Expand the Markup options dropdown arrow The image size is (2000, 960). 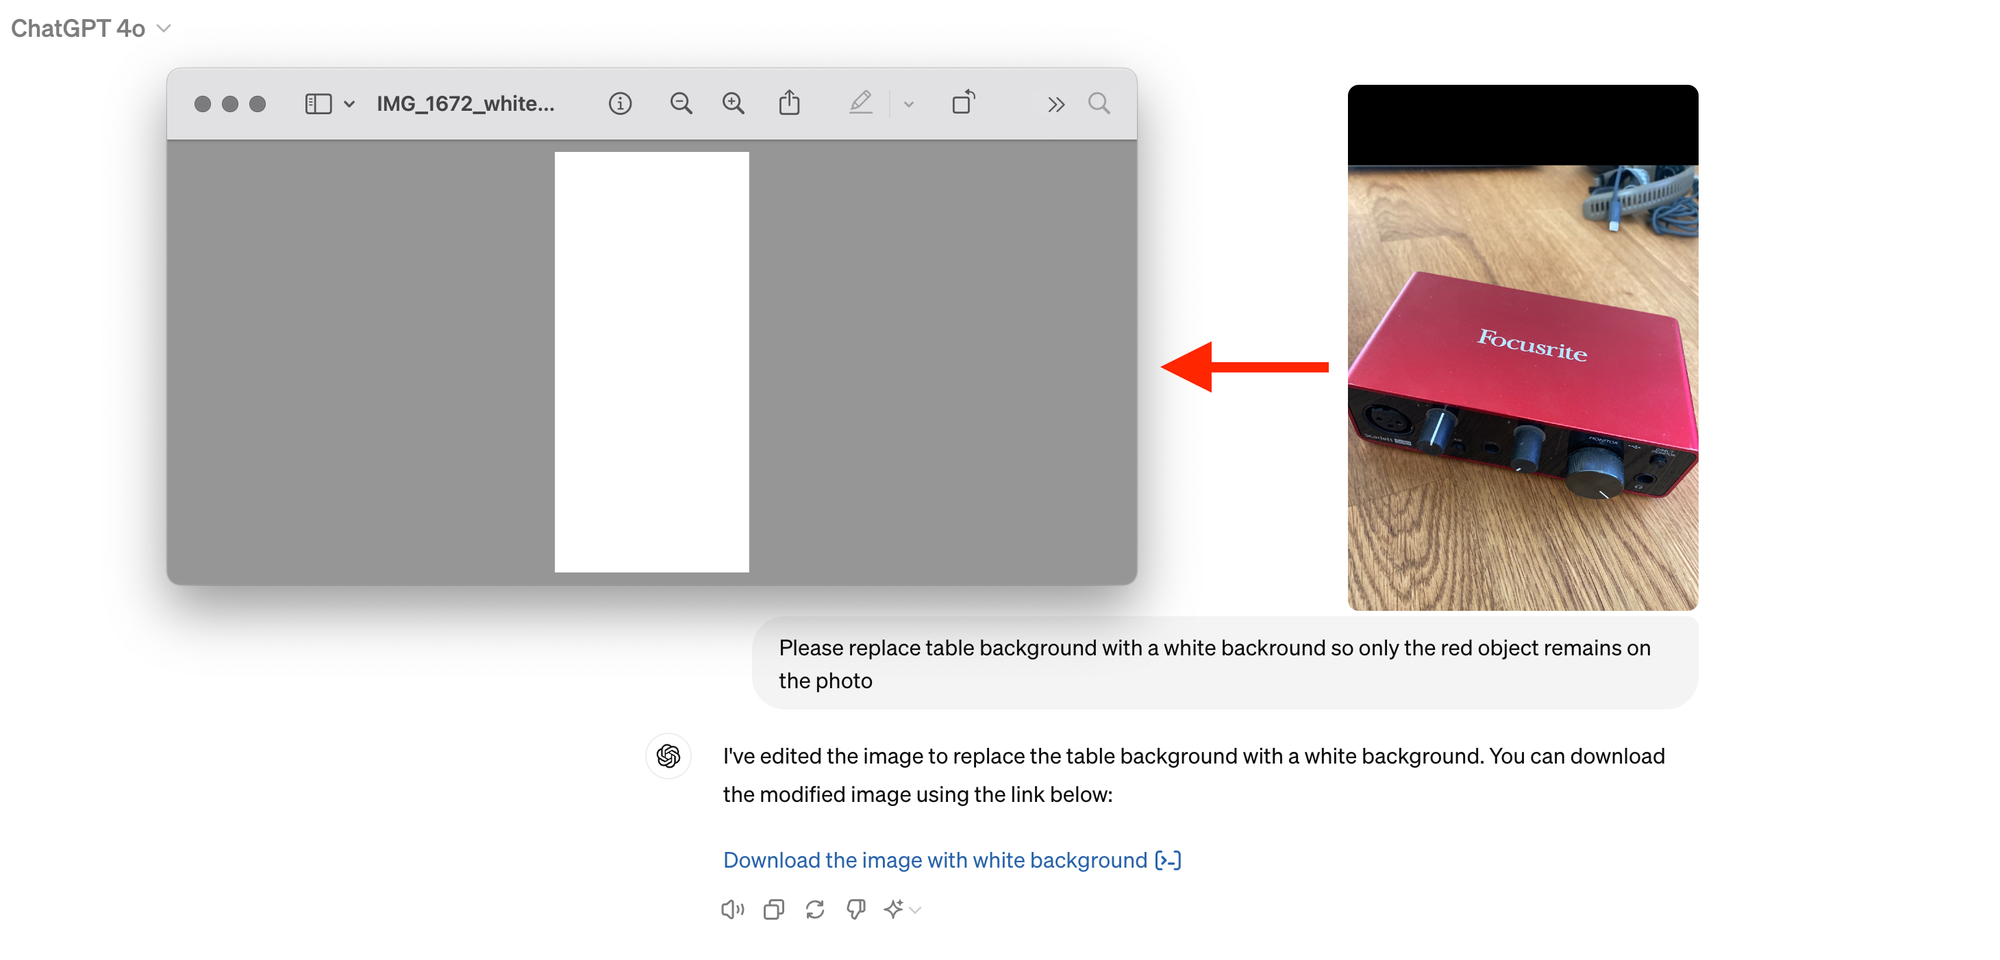(x=908, y=104)
